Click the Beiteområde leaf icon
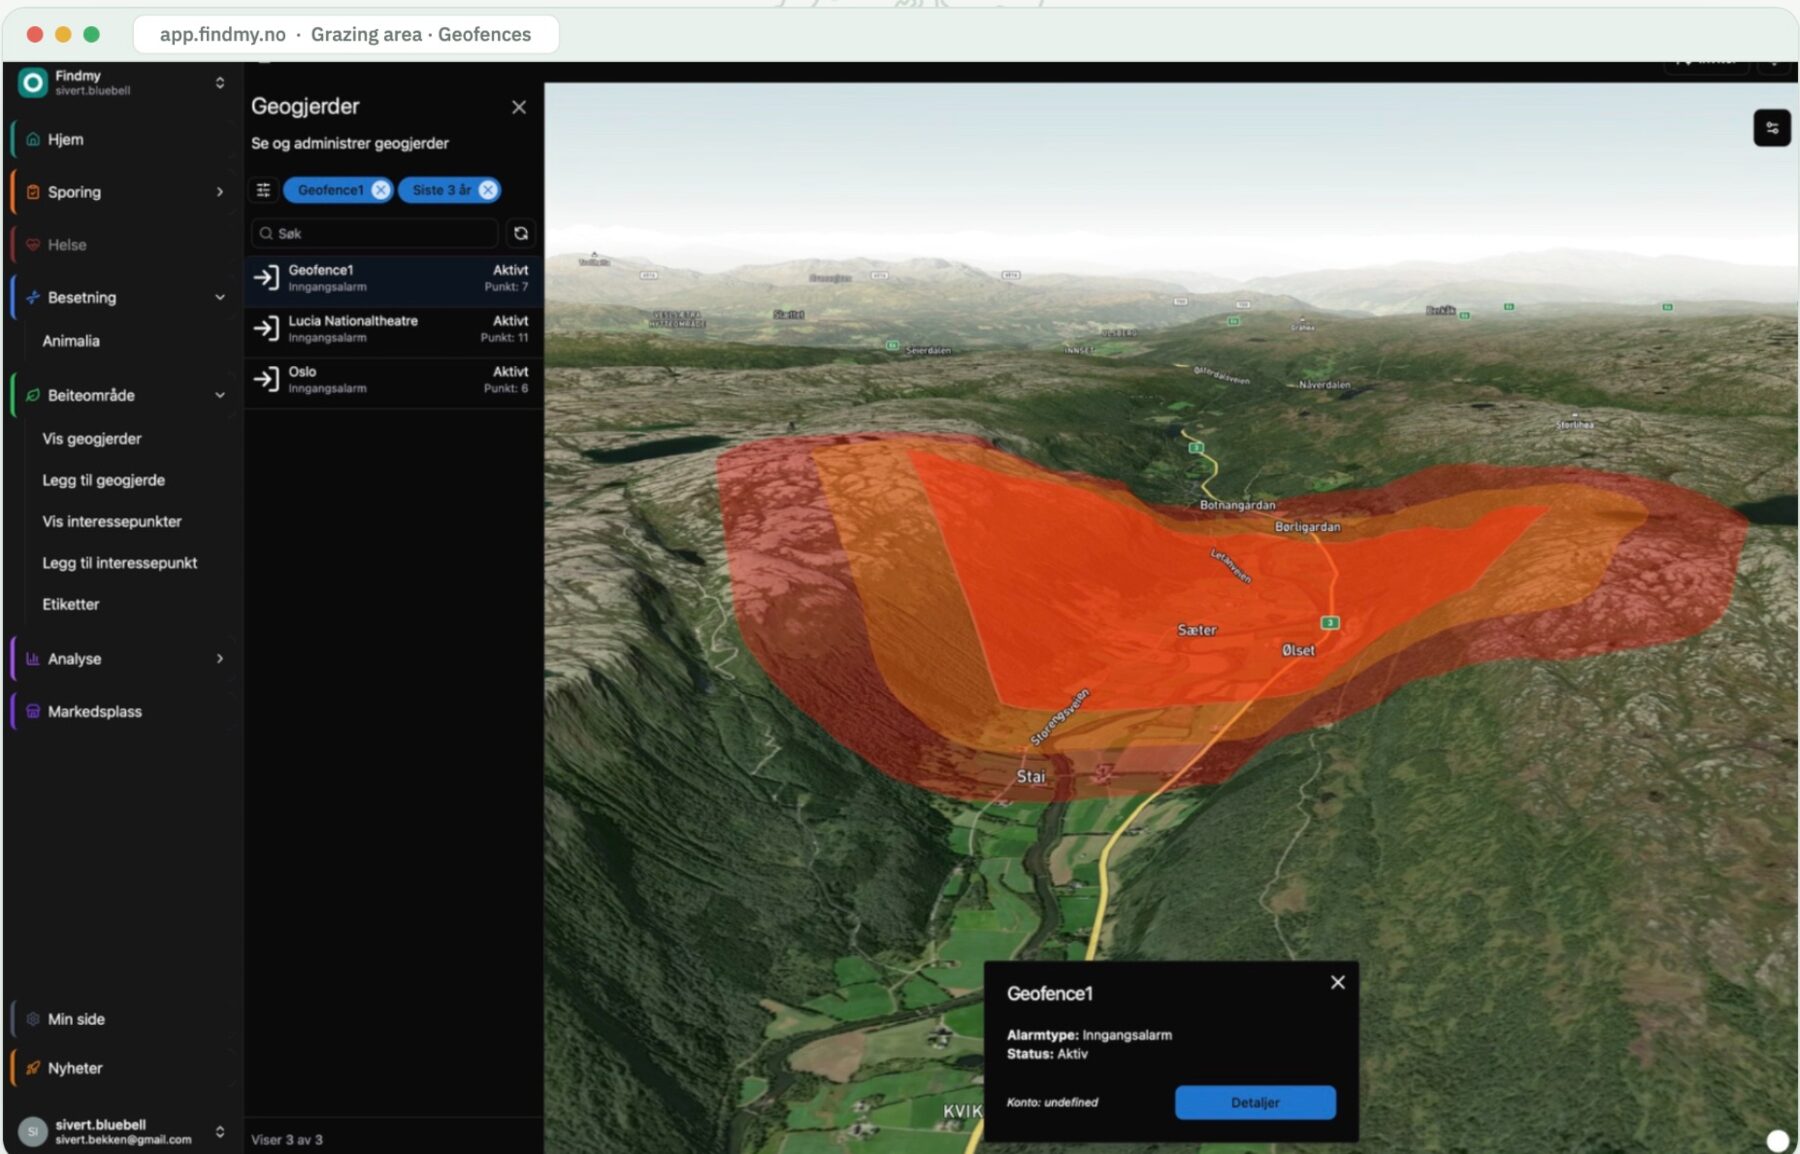This screenshot has width=1800, height=1154. [33, 396]
